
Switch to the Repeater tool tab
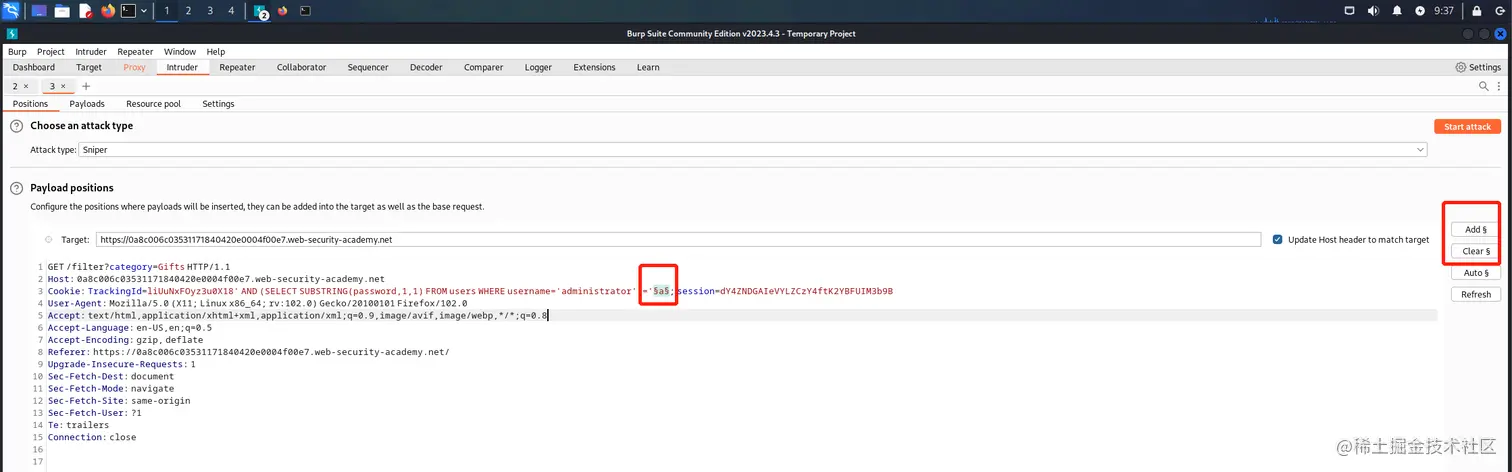point(237,67)
